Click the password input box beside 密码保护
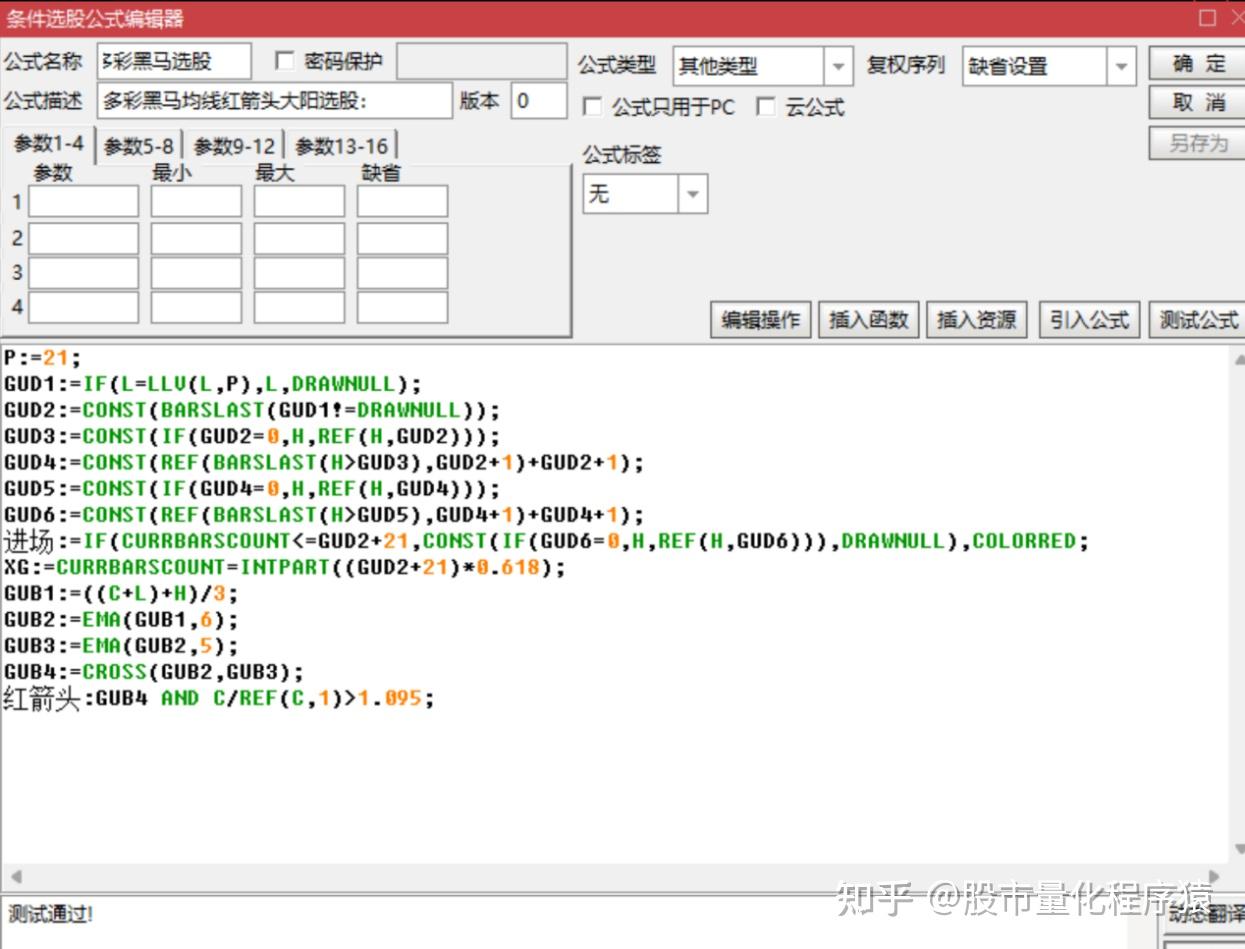 (x=481, y=62)
